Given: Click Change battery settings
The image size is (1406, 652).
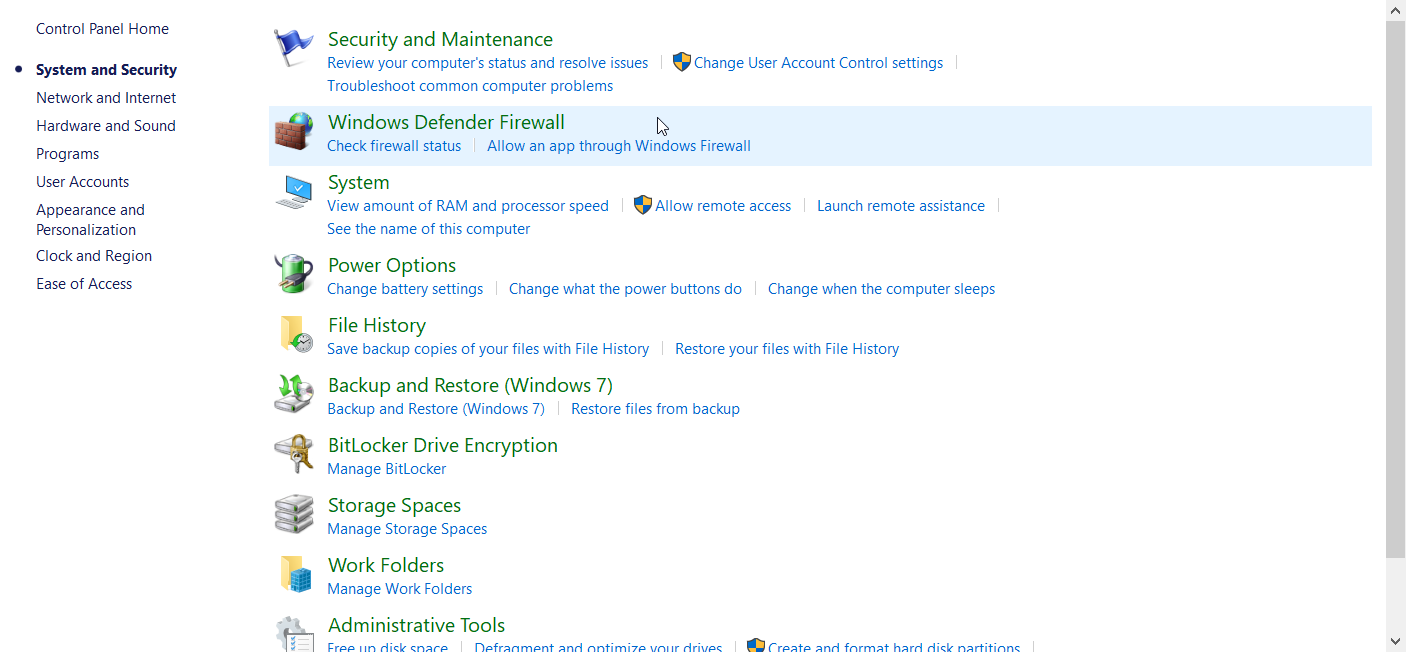Looking at the screenshot, I should tap(405, 289).
